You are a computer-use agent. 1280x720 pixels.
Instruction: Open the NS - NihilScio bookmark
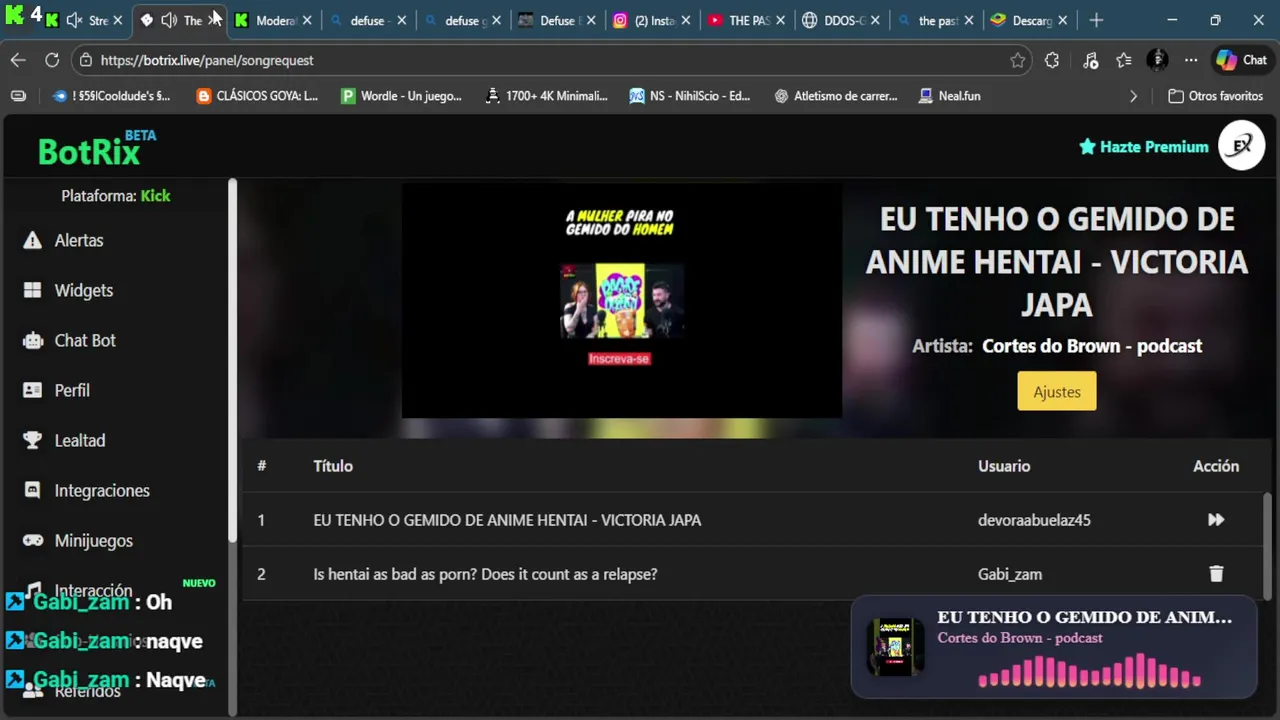pos(690,96)
